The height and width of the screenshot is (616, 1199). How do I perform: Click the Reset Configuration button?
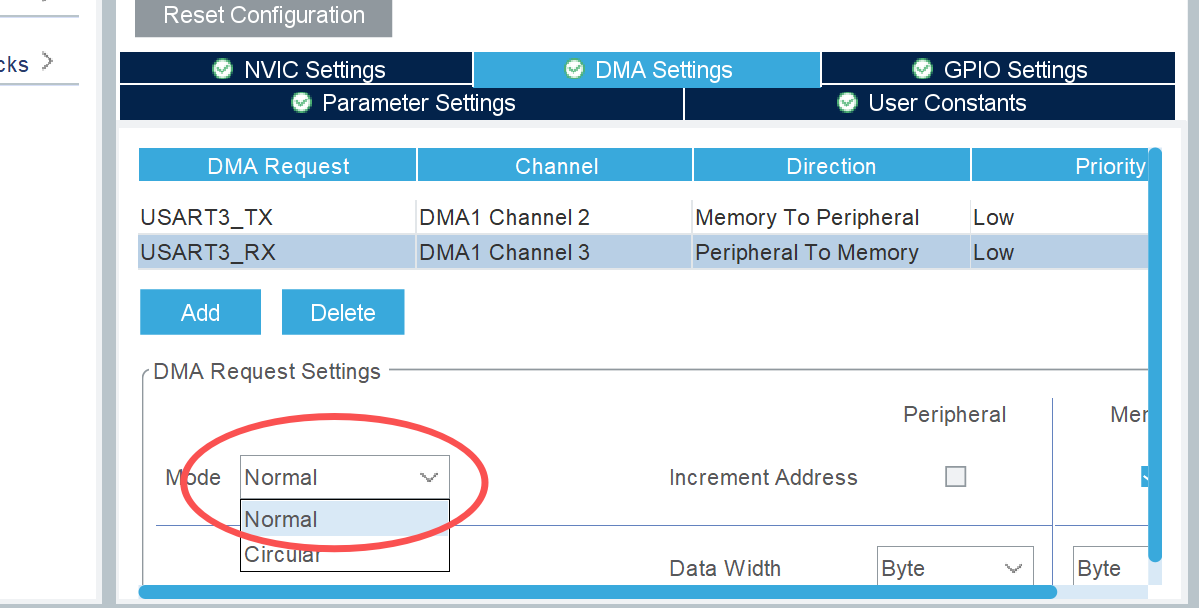pos(263,16)
